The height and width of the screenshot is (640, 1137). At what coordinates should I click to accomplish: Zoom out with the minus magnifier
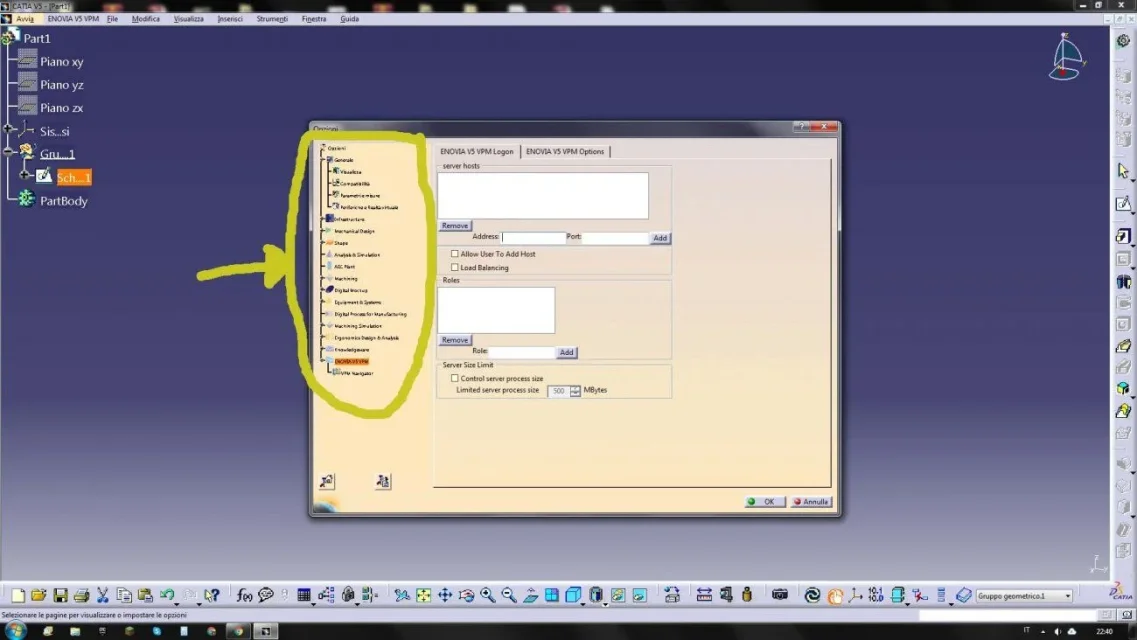(x=509, y=595)
